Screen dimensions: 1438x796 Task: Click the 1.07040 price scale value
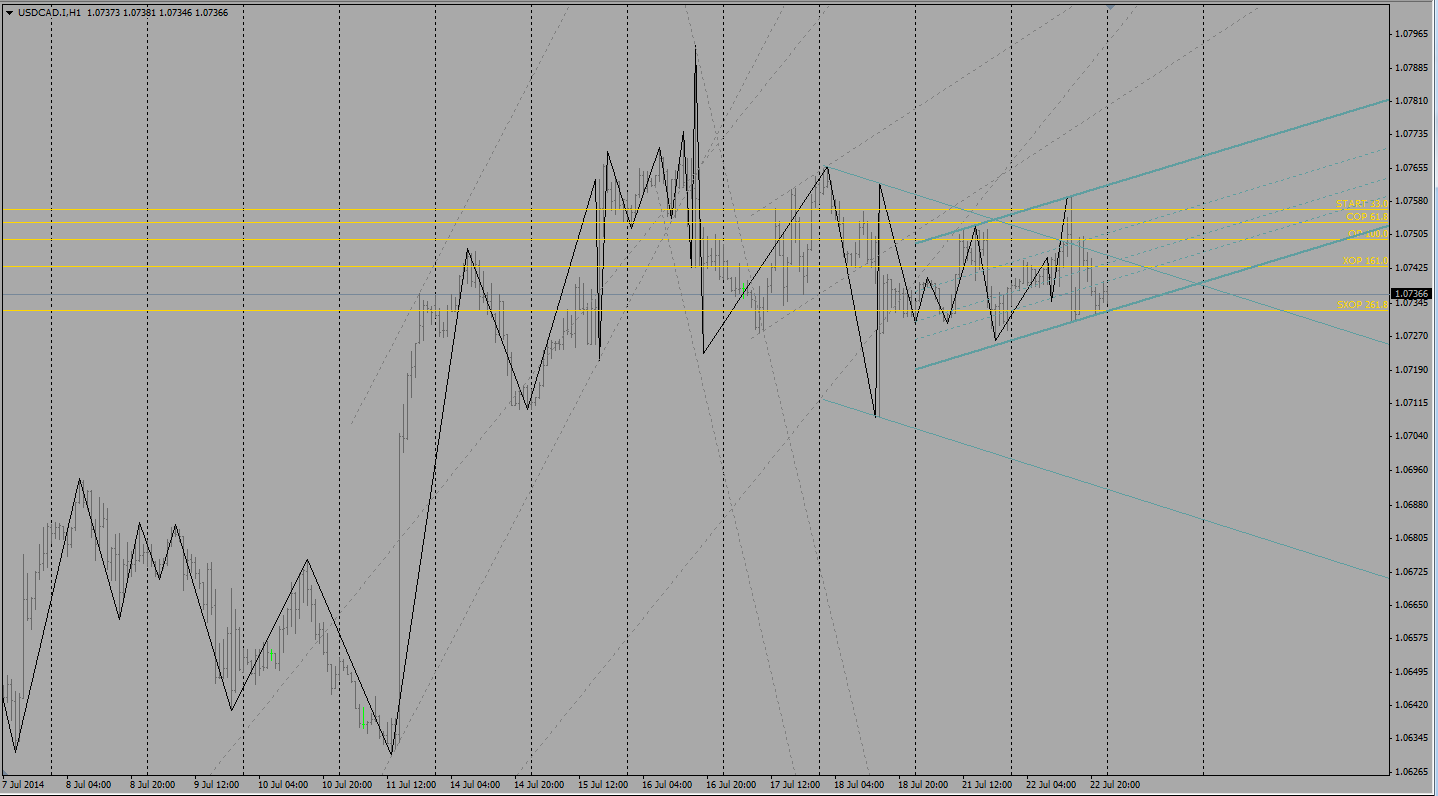[1412, 436]
